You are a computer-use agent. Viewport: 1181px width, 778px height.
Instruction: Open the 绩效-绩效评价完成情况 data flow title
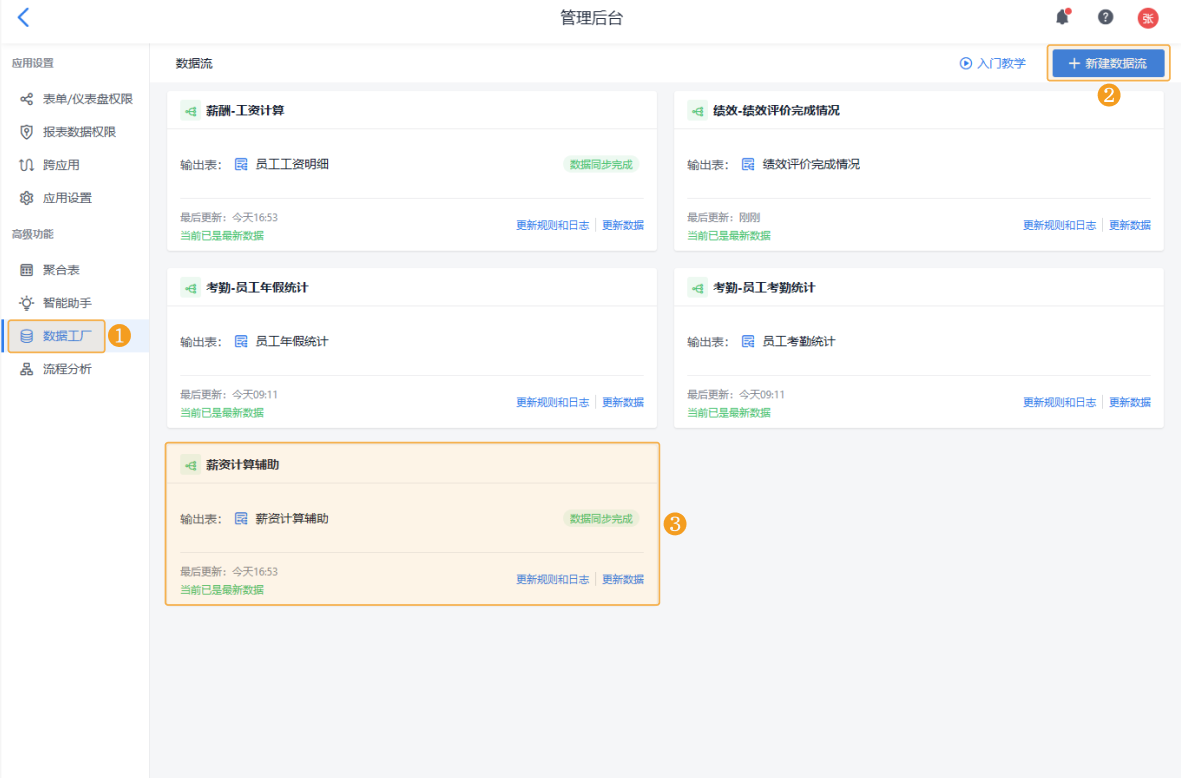777,111
